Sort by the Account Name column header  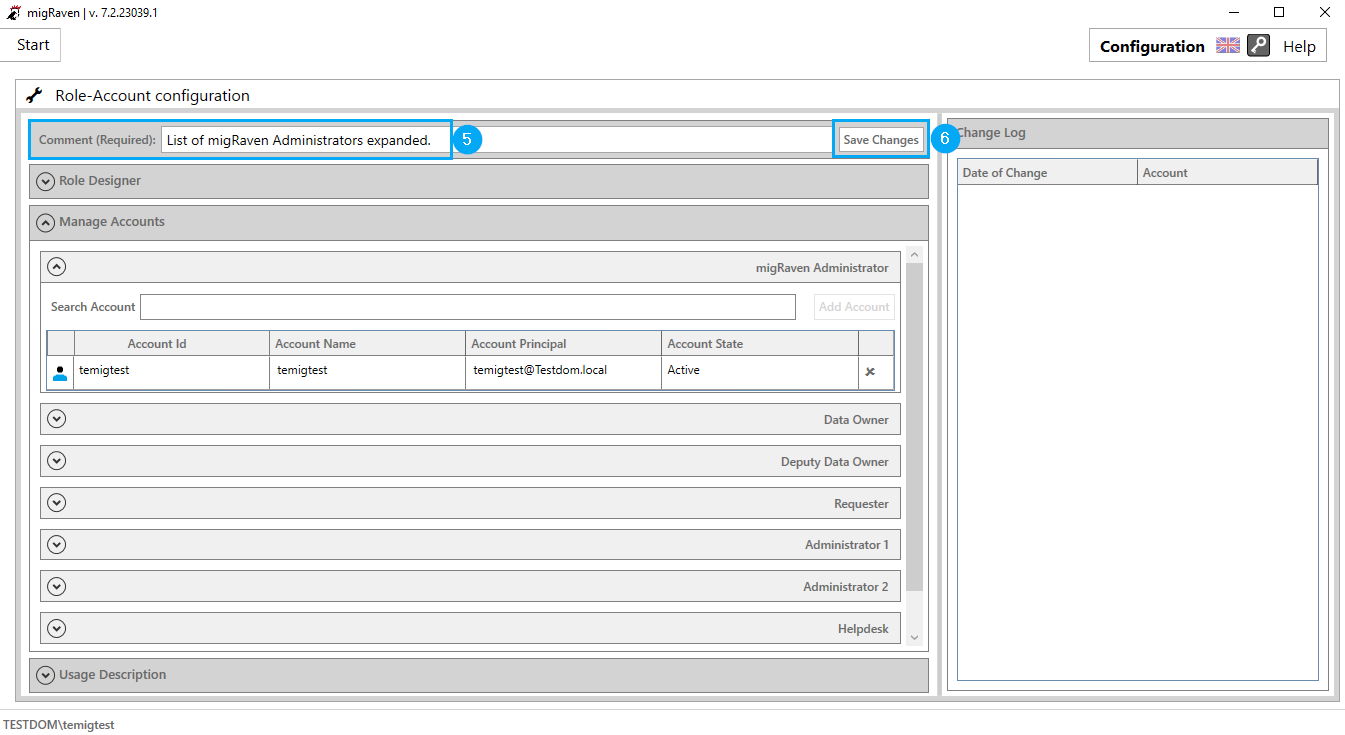click(x=368, y=344)
